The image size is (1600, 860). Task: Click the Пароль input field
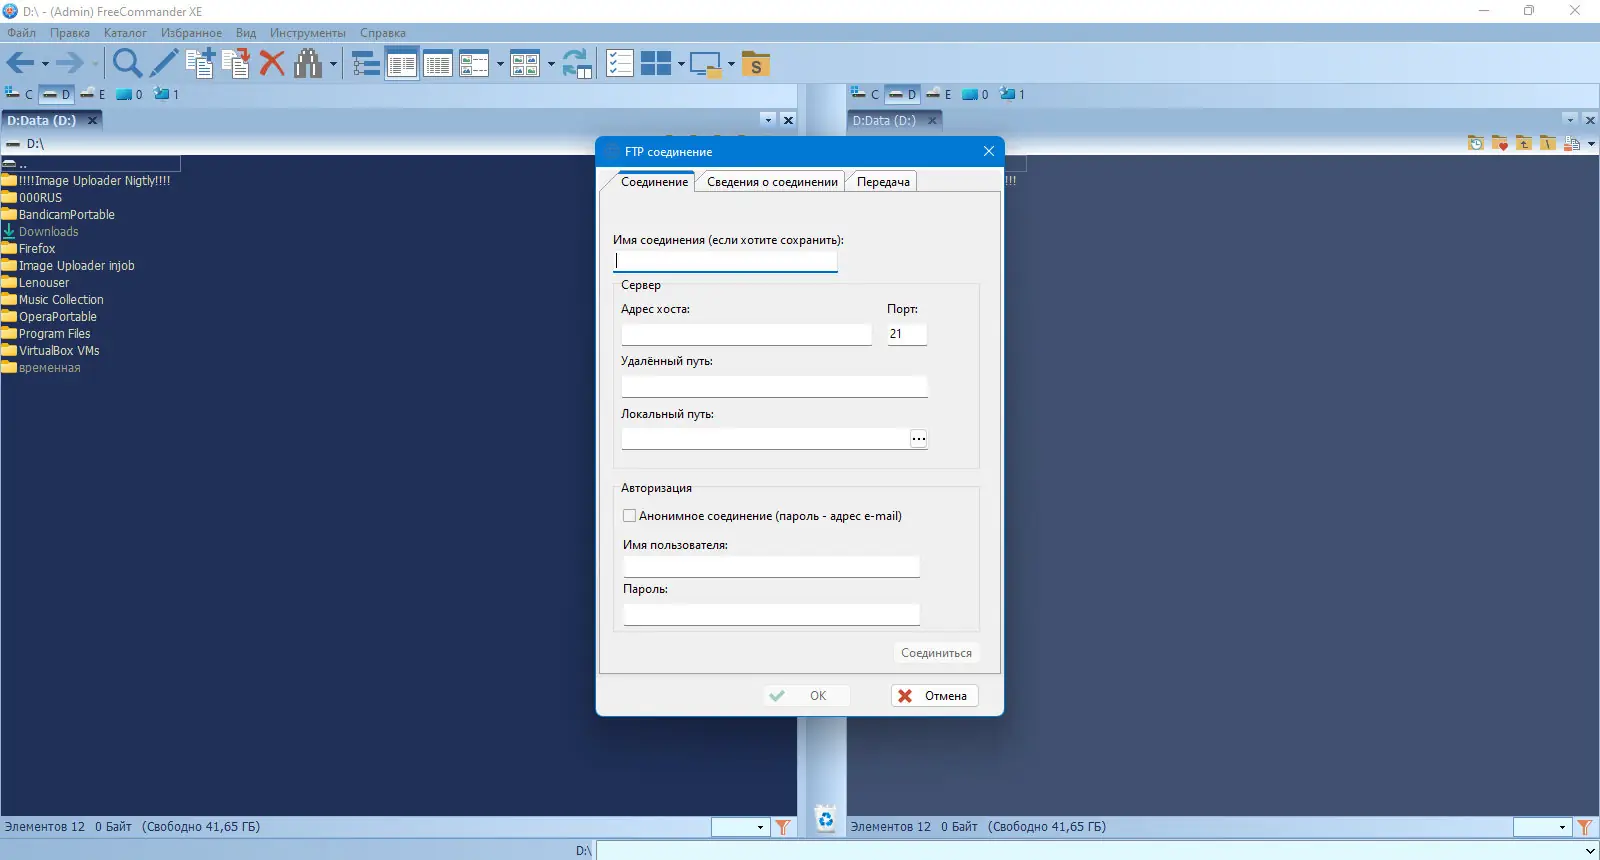[771, 614]
